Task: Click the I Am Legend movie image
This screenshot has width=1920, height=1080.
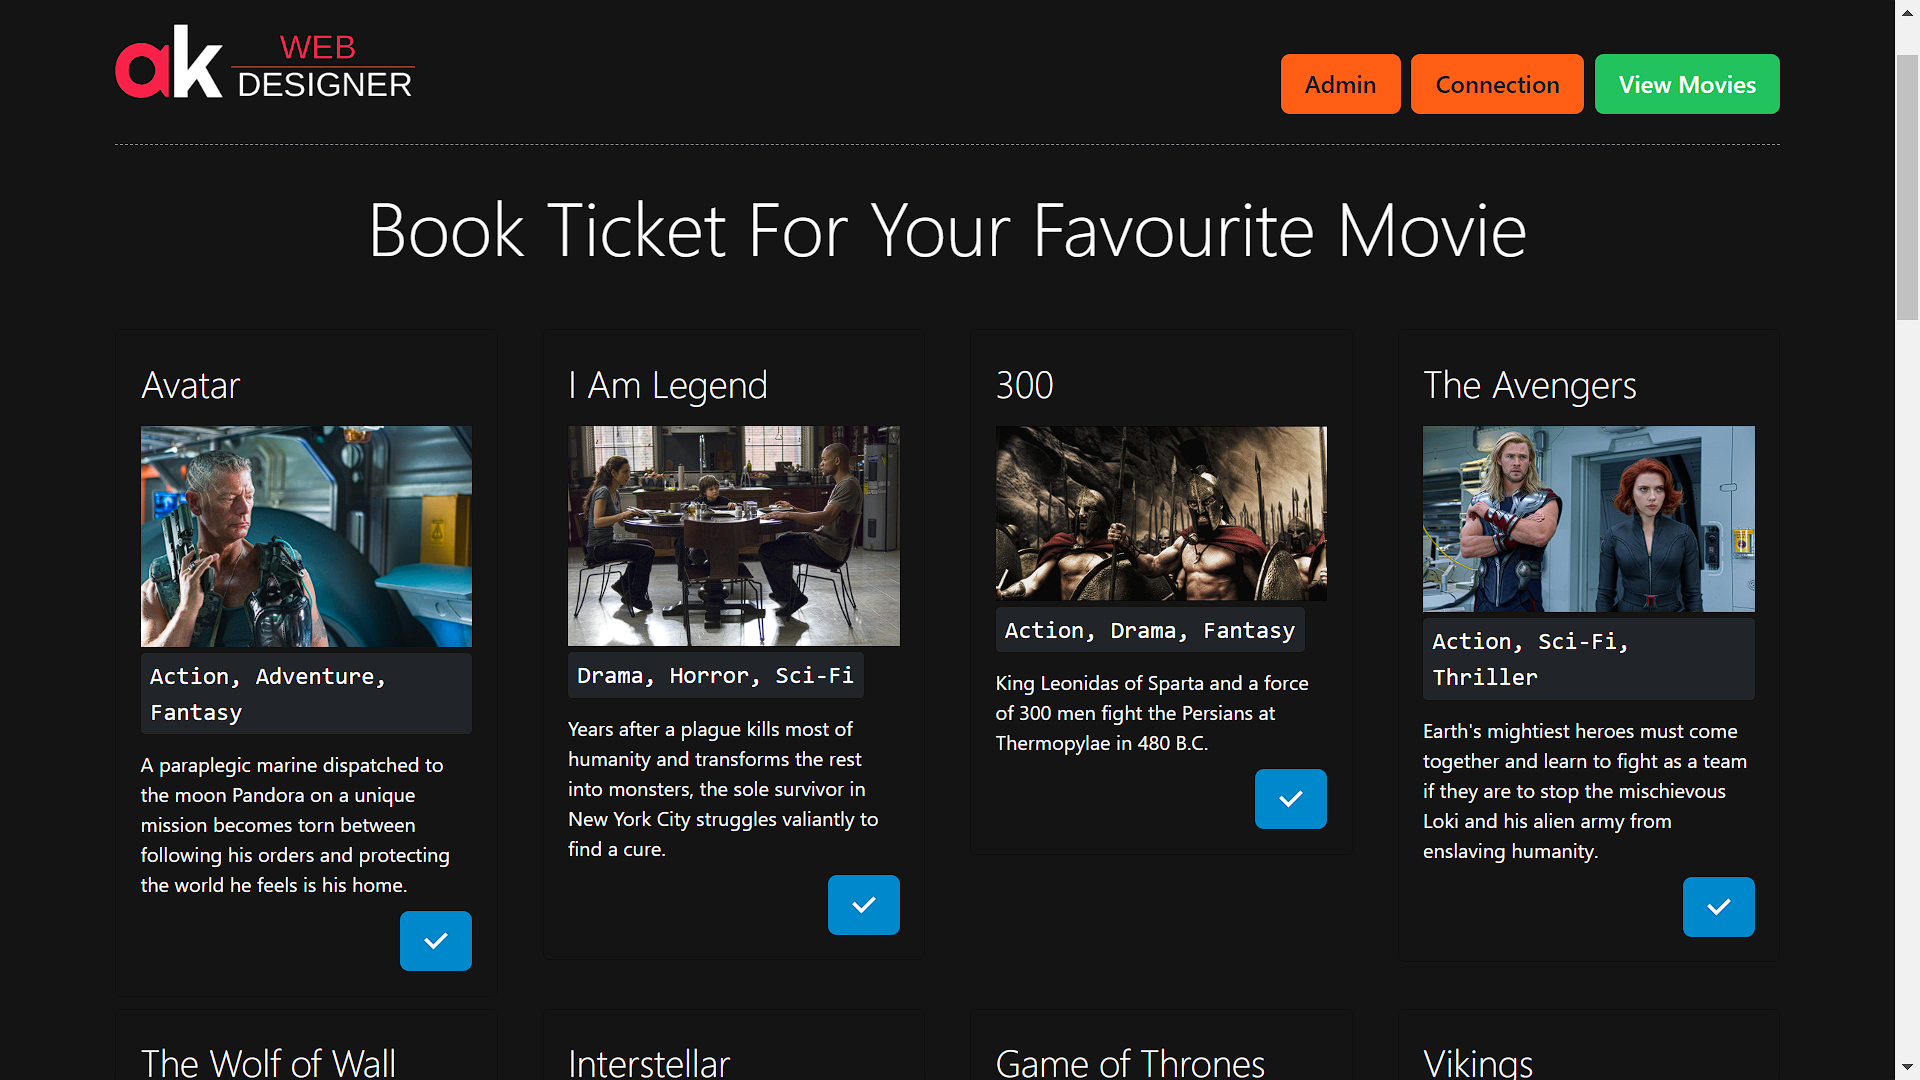Action: 733,536
